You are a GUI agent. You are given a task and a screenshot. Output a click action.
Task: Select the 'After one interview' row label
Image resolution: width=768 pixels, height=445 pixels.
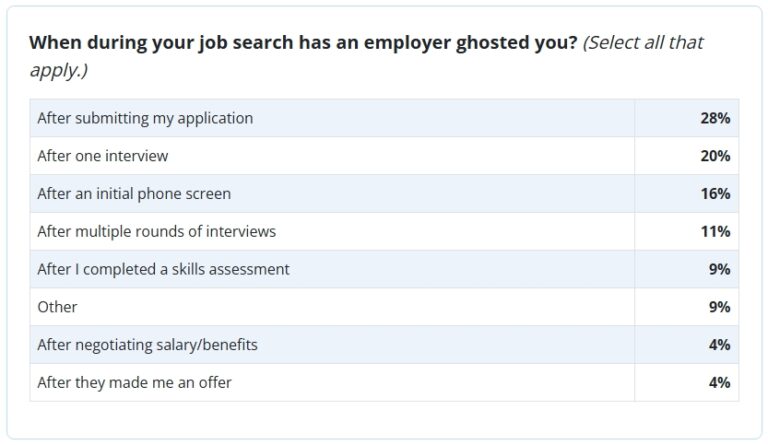click(103, 156)
